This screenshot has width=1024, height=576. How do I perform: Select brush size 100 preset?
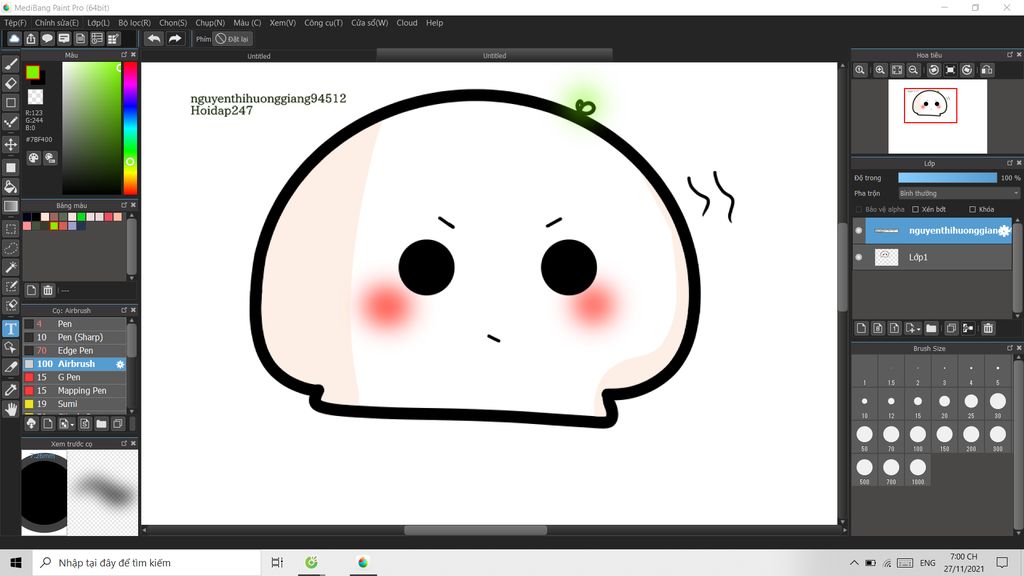918,437
